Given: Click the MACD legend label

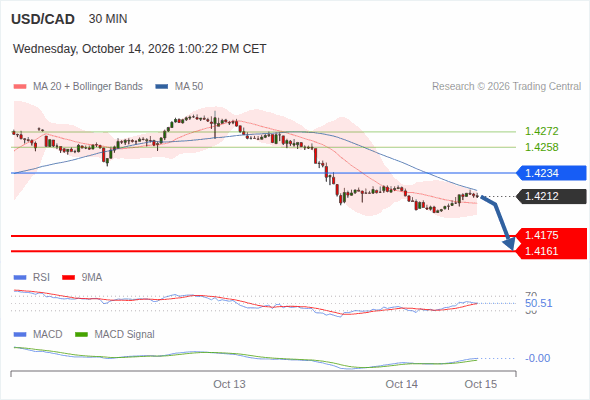Looking at the screenshot, I should [x=48, y=335].
